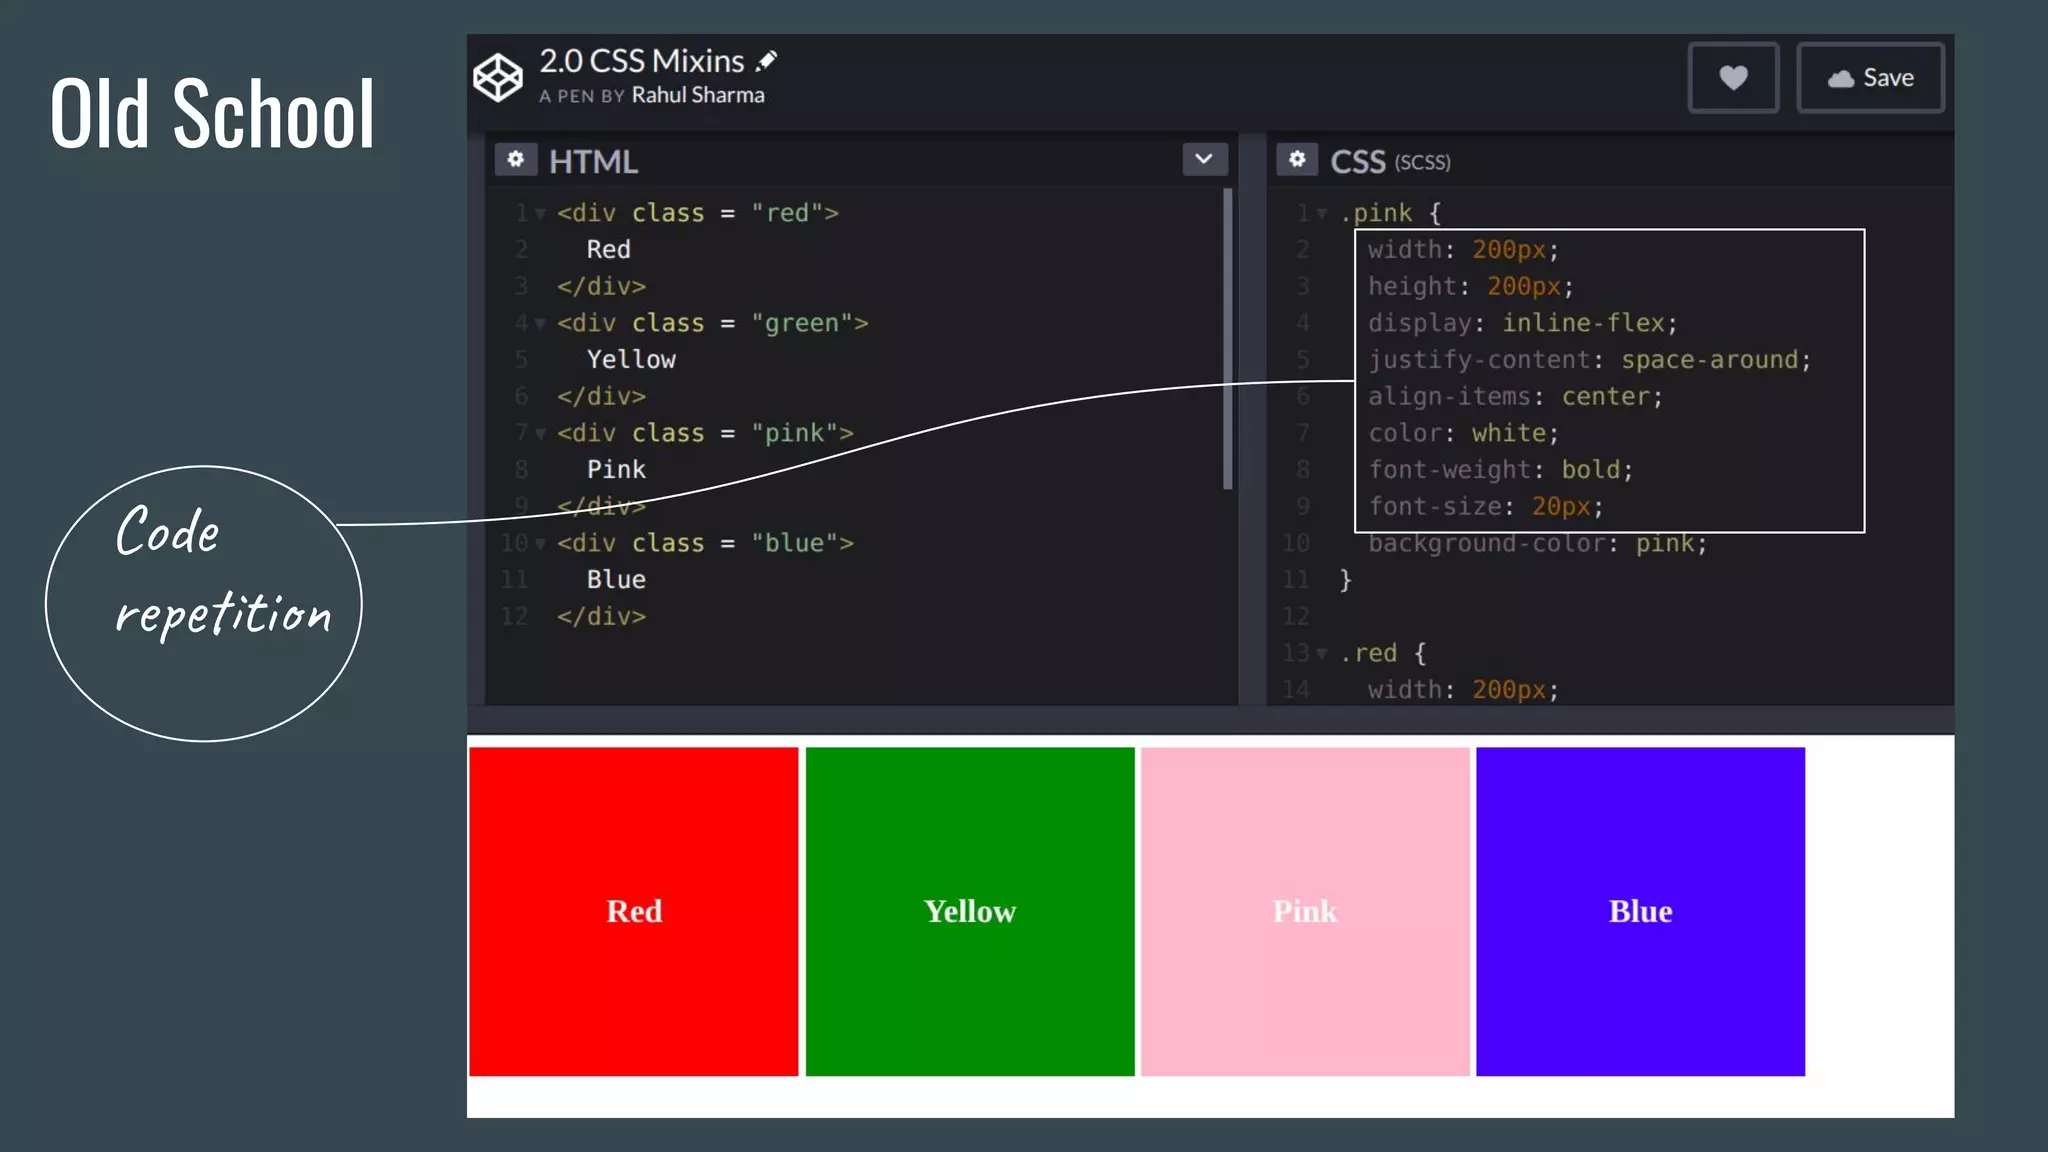Collapse the fold arrow at HTML line 10
This screenshot has width=2048, height=1152.
tap(540, 544)
